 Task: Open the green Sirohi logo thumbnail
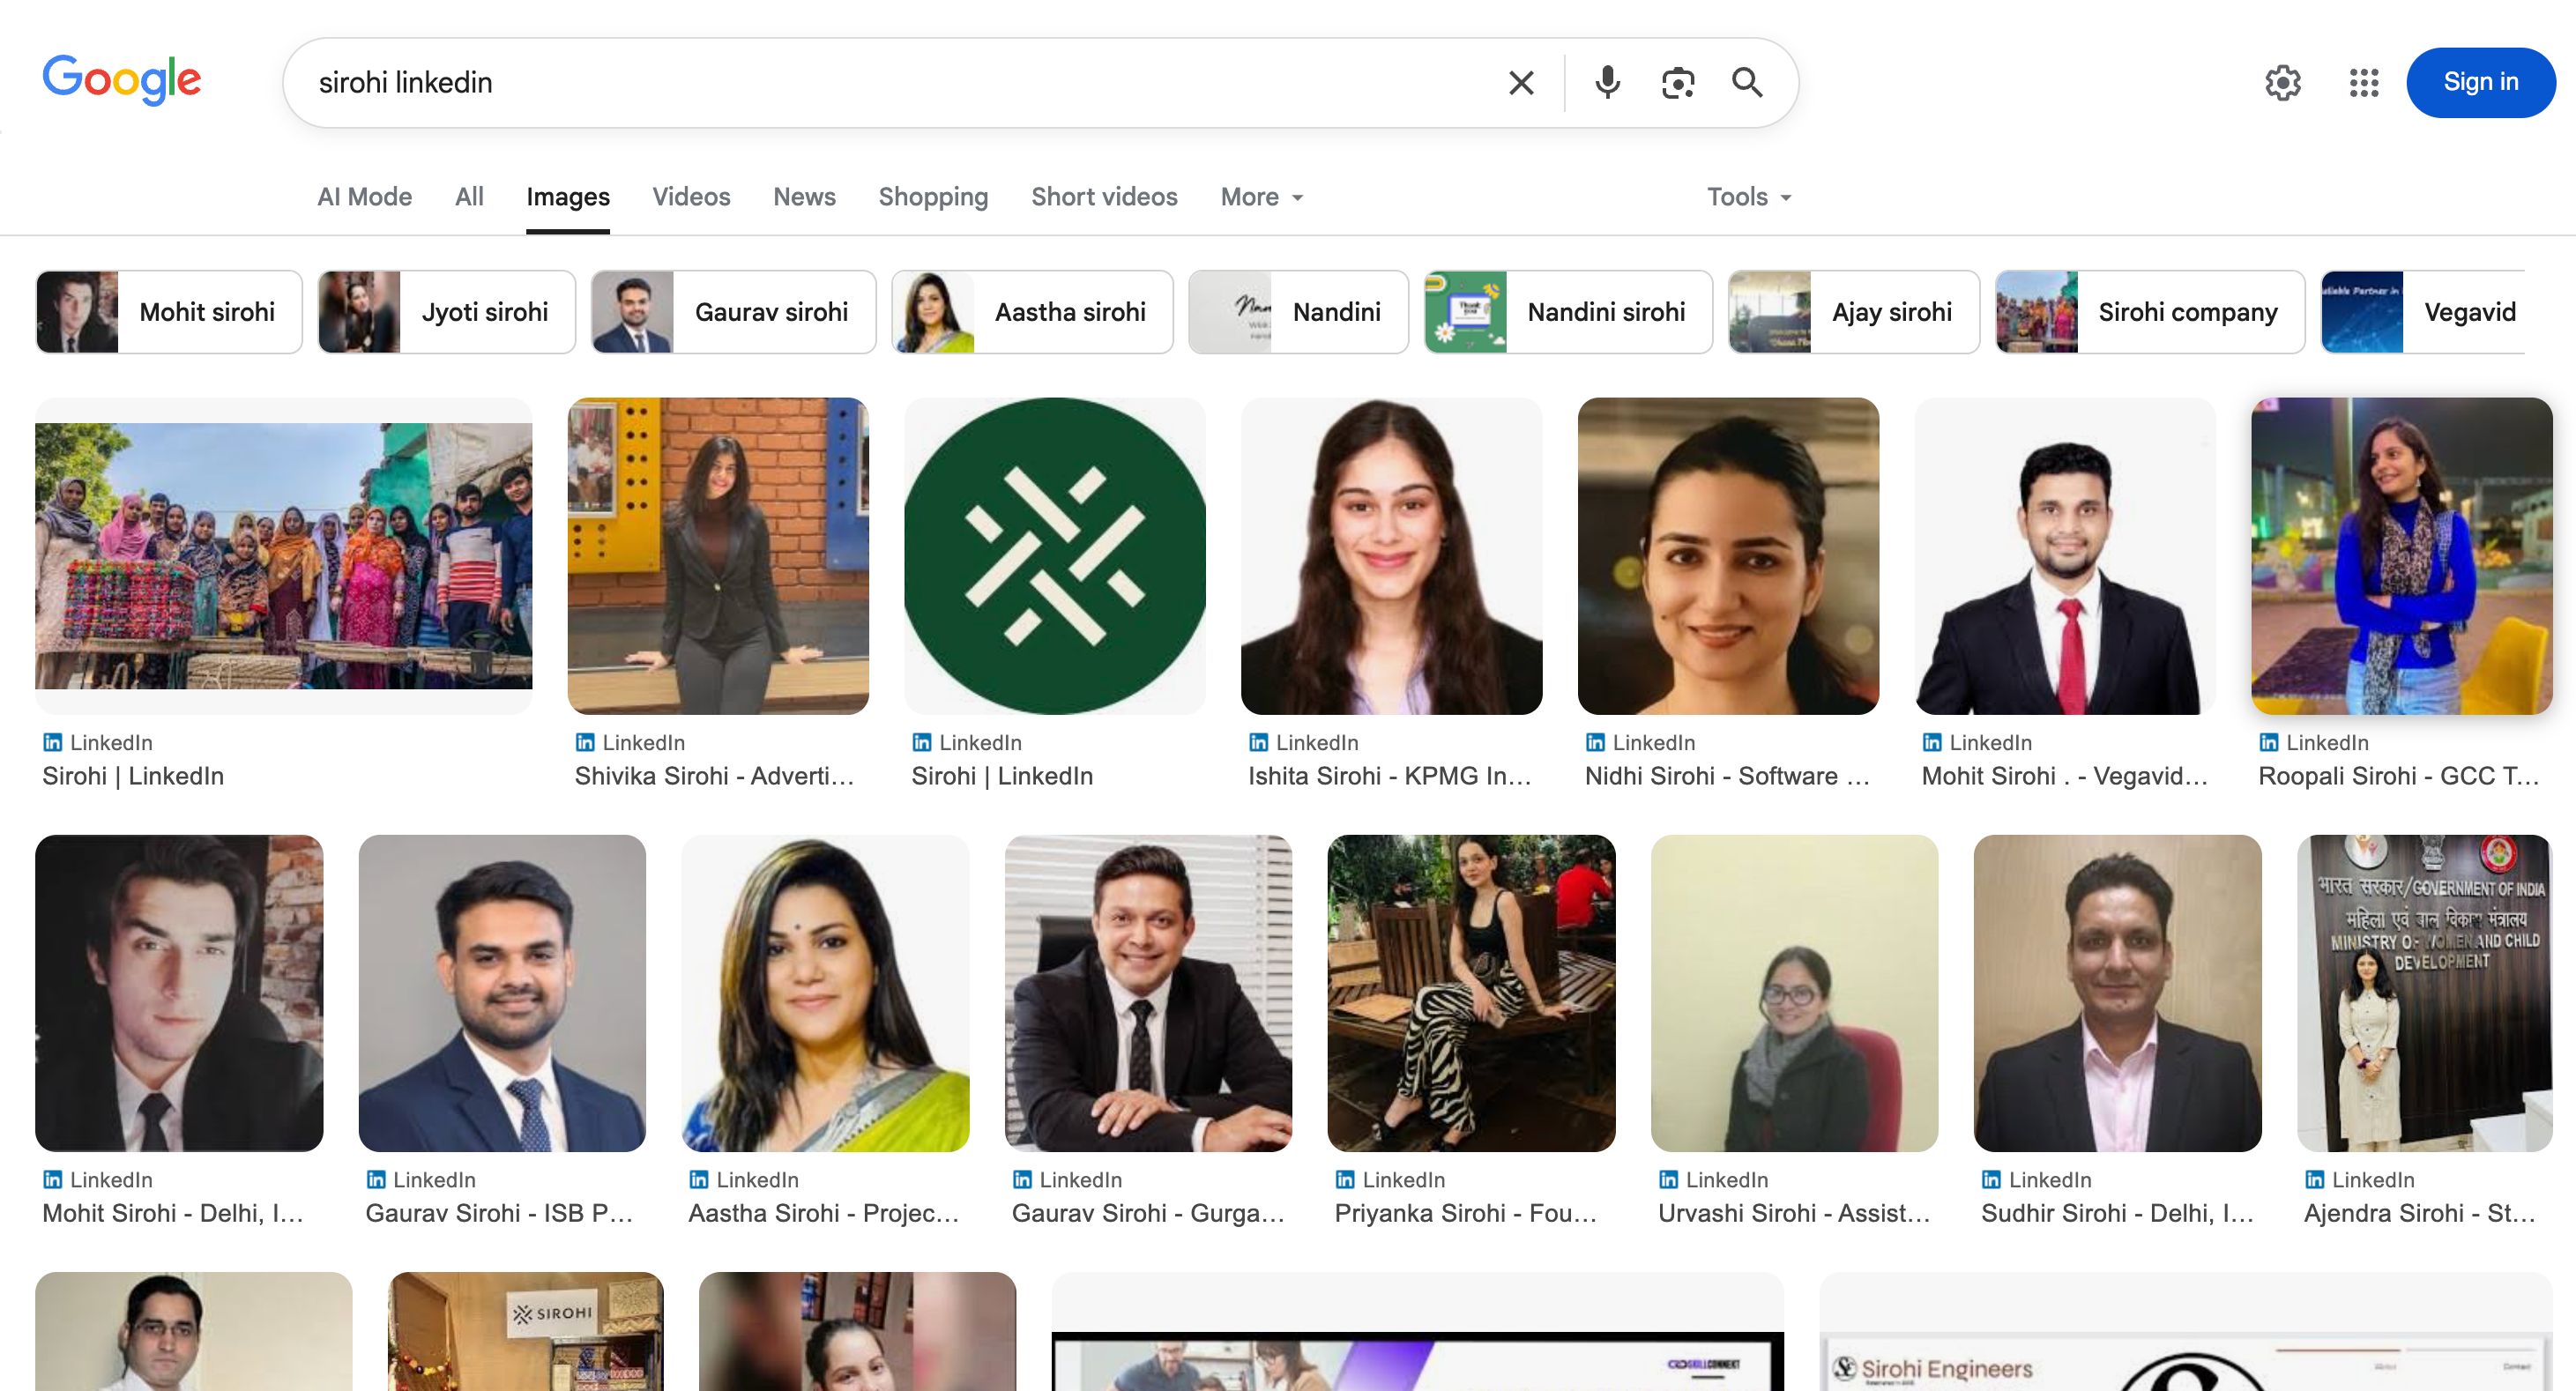click(x=1054, y=556)
